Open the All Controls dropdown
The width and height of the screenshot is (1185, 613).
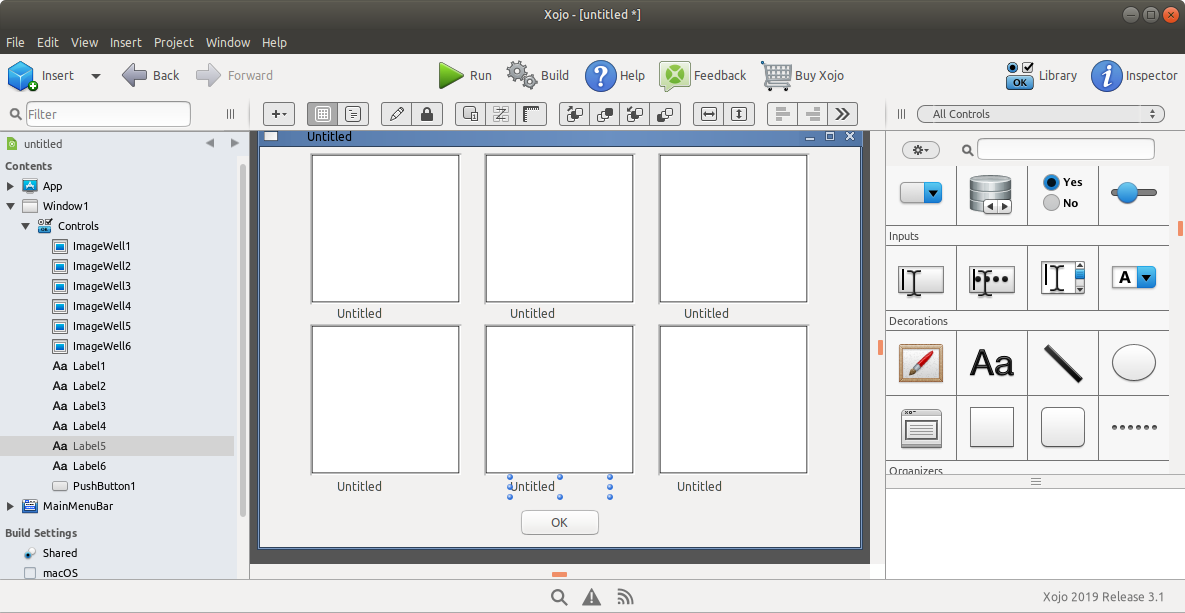(x=1040, y=114)
